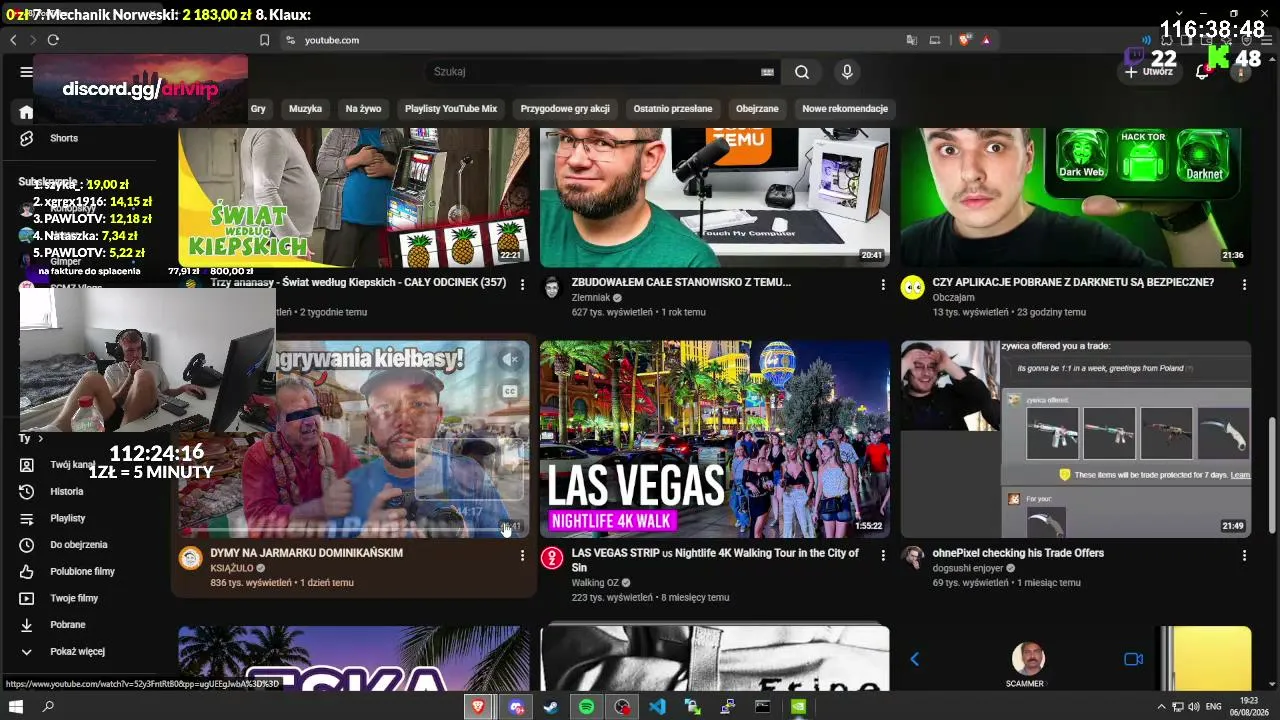This screenshot has height=720, width=1280.
Task: Open the dogsushi enjoyer channel link
Action: click(968, 568)
